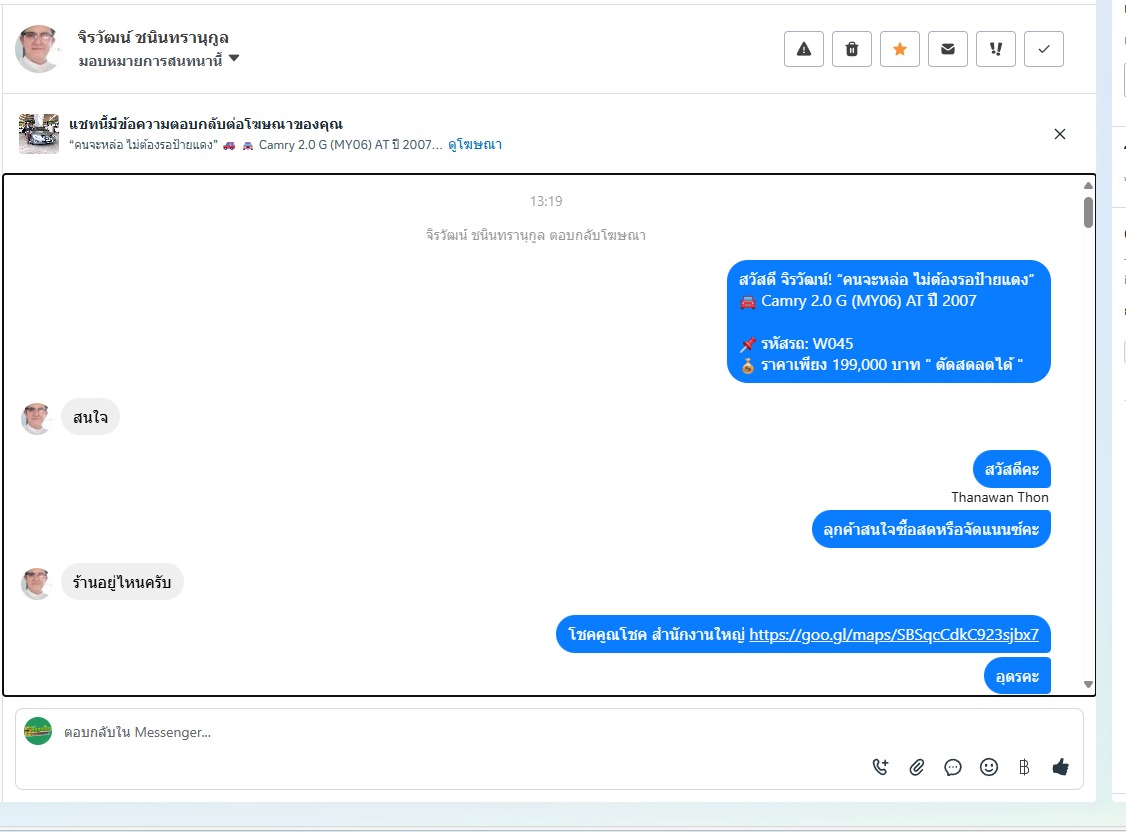The image size is (1126, 832).
Task: Mark conversation as spam with warning icon
Action: [804, 49]
